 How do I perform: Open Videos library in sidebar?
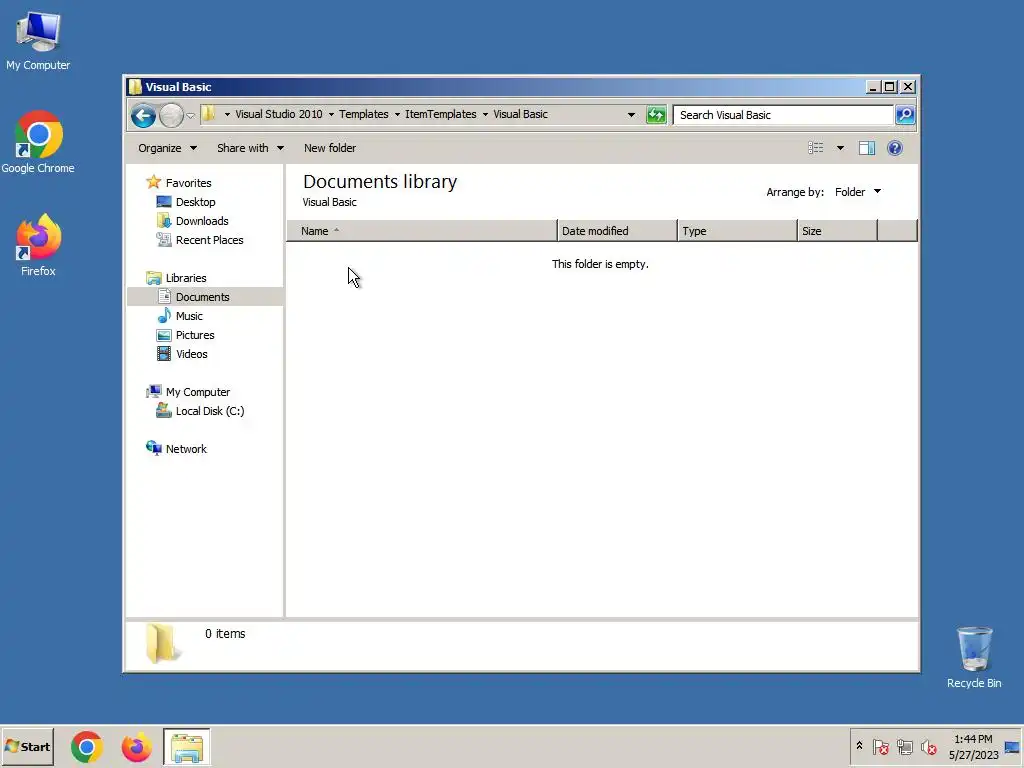click(x=191, y=353)
